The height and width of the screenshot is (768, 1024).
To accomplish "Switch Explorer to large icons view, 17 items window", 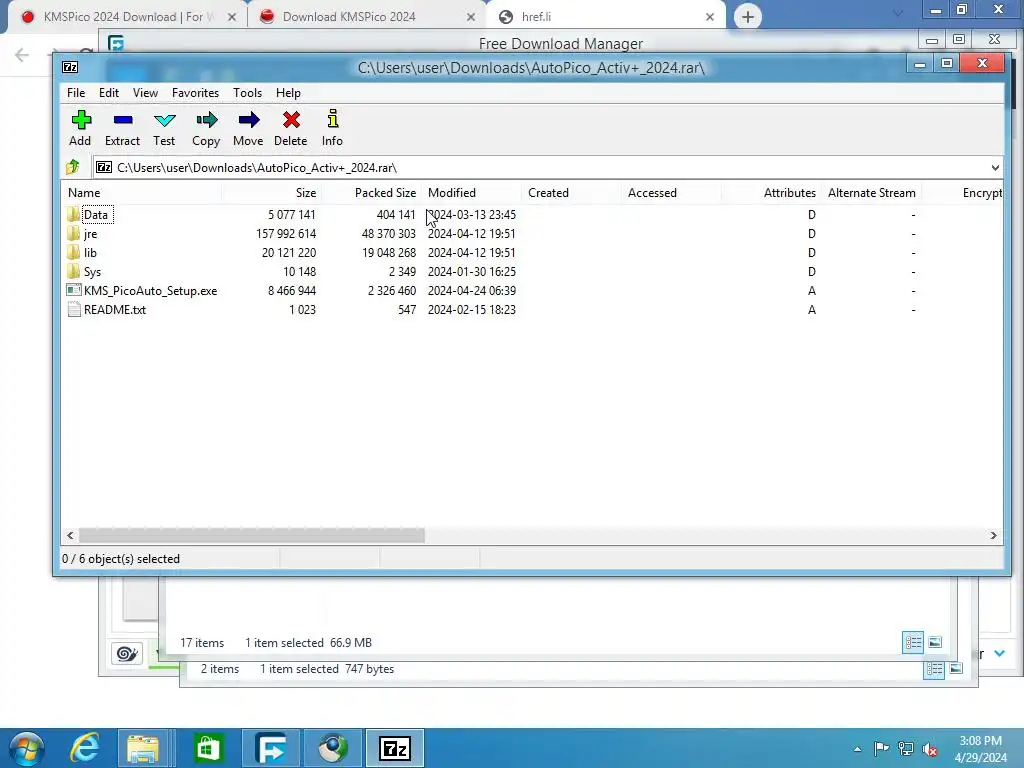I will coord(935,643).
